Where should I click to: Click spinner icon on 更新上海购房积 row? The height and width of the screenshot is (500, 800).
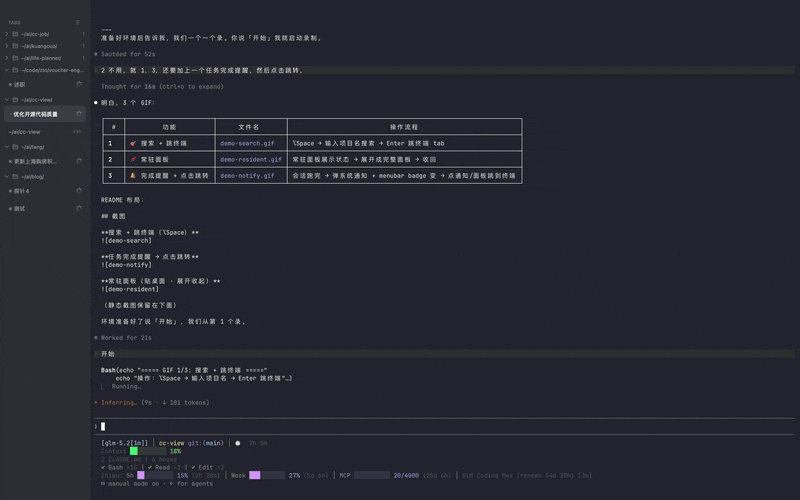(x=79, y=161)
